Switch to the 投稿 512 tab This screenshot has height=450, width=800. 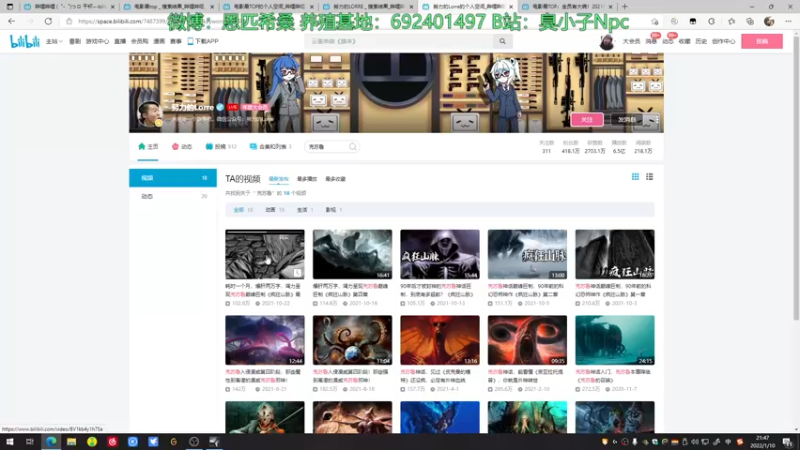(x=220, y=146)
